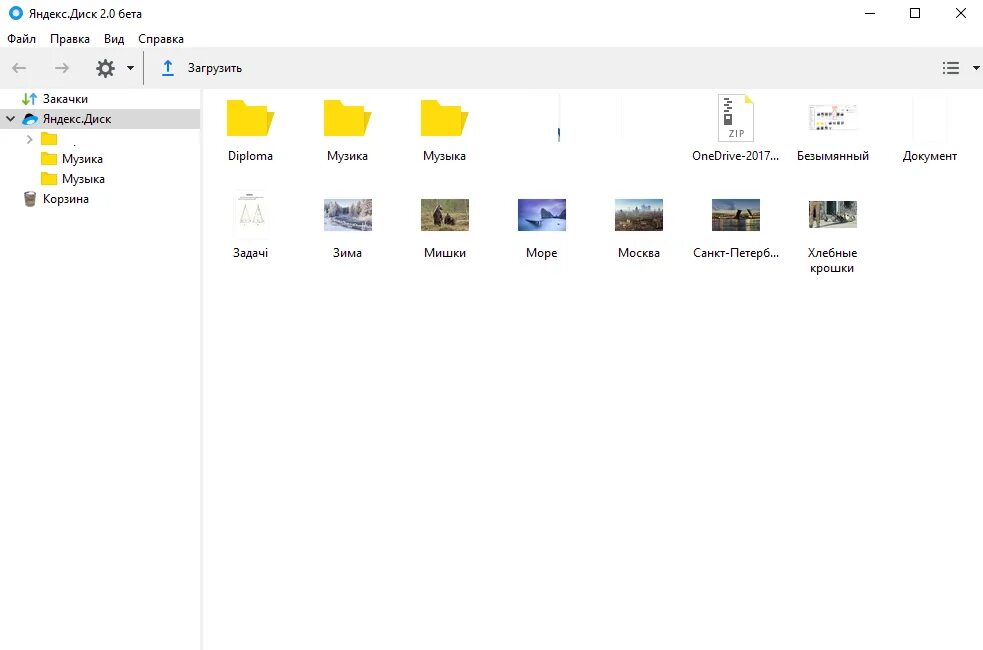Open the Справка menu

(x=160, y=39)
